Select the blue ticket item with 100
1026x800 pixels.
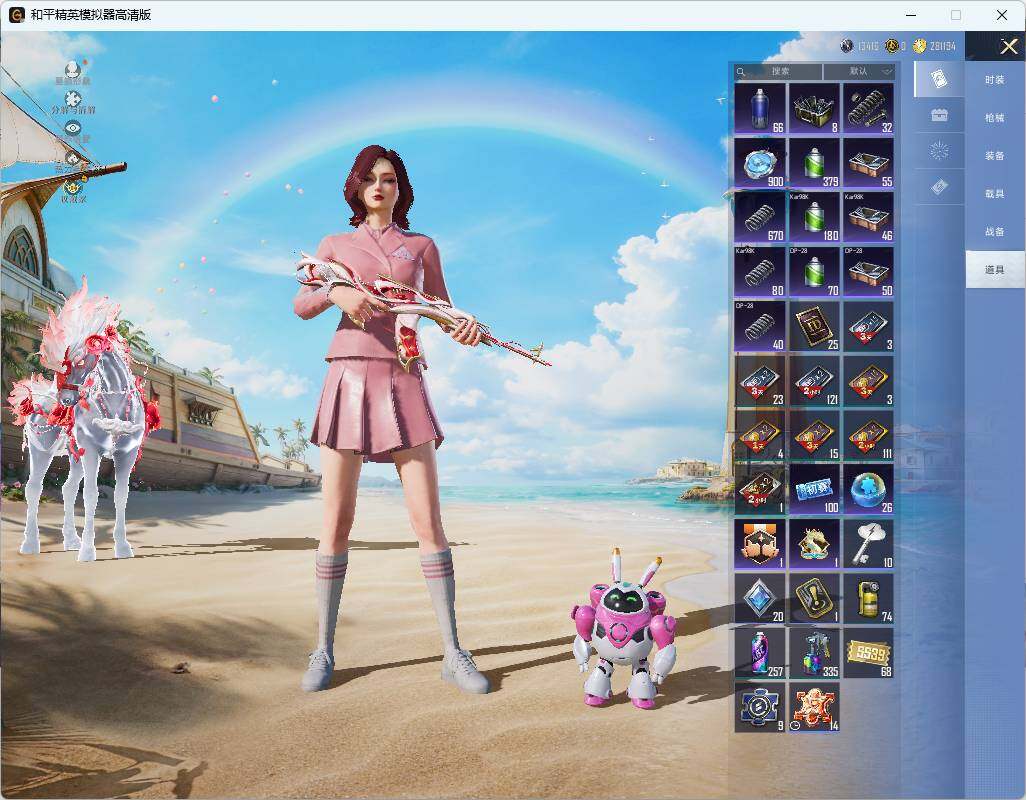point(814,489)
